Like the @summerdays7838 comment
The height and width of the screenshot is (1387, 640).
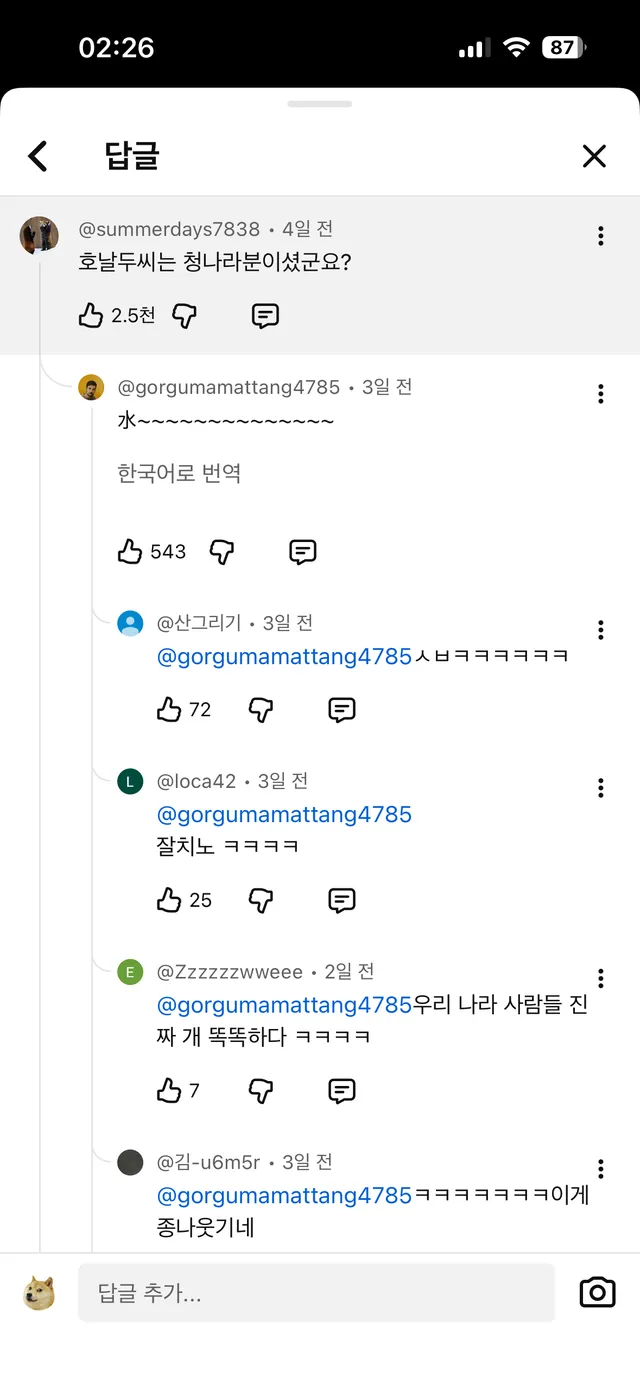click(x=91, y=316)
